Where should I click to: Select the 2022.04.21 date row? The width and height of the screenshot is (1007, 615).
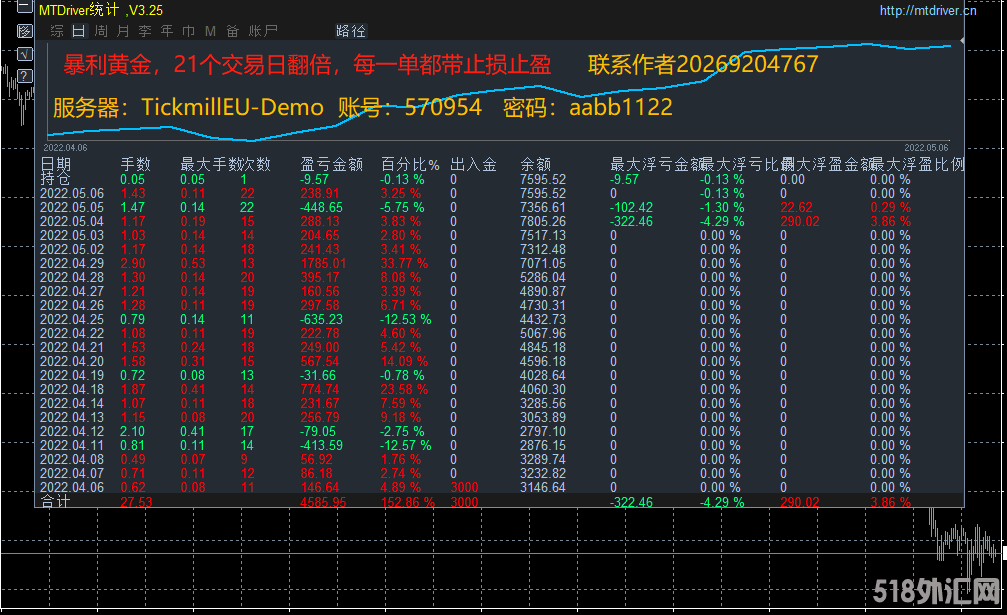pyautogui.click(x=72, y=347)
